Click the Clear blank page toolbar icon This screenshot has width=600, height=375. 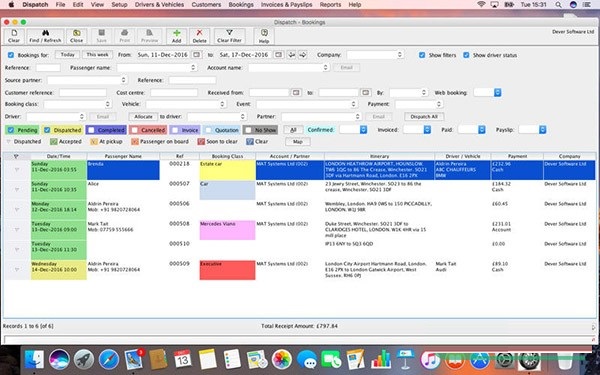click(14, 33)
